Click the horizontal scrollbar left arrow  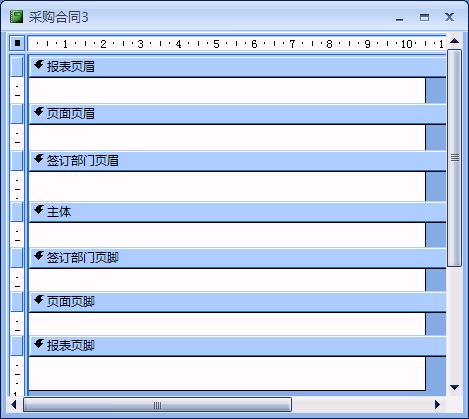[x=14, y=405]
